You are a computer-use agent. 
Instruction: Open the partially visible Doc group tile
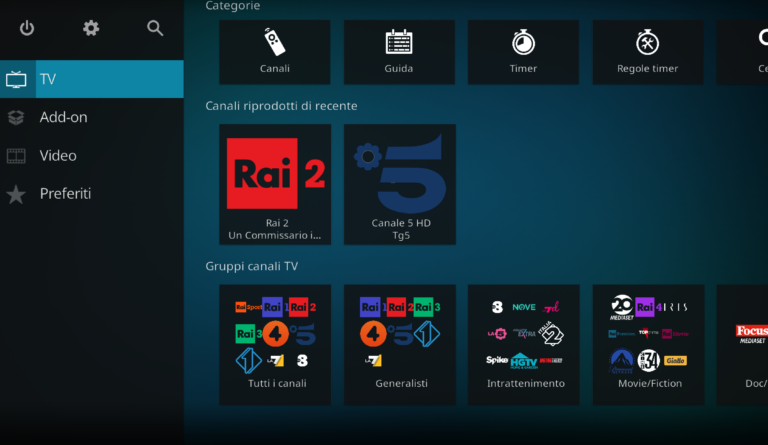tap(743, 345)
